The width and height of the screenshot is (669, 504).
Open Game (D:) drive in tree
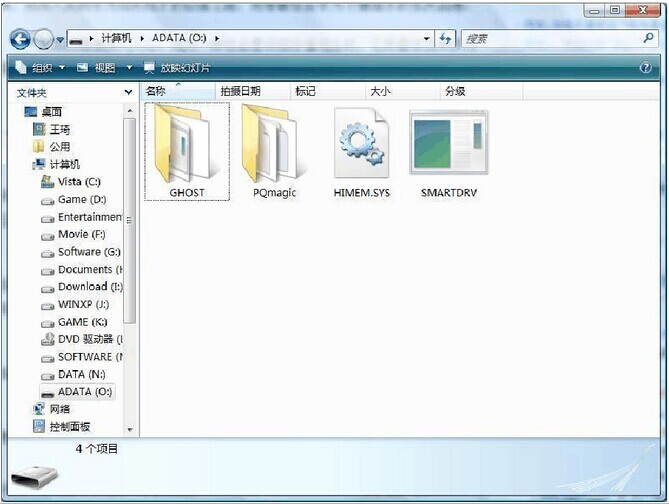click(x=82, y=199)
